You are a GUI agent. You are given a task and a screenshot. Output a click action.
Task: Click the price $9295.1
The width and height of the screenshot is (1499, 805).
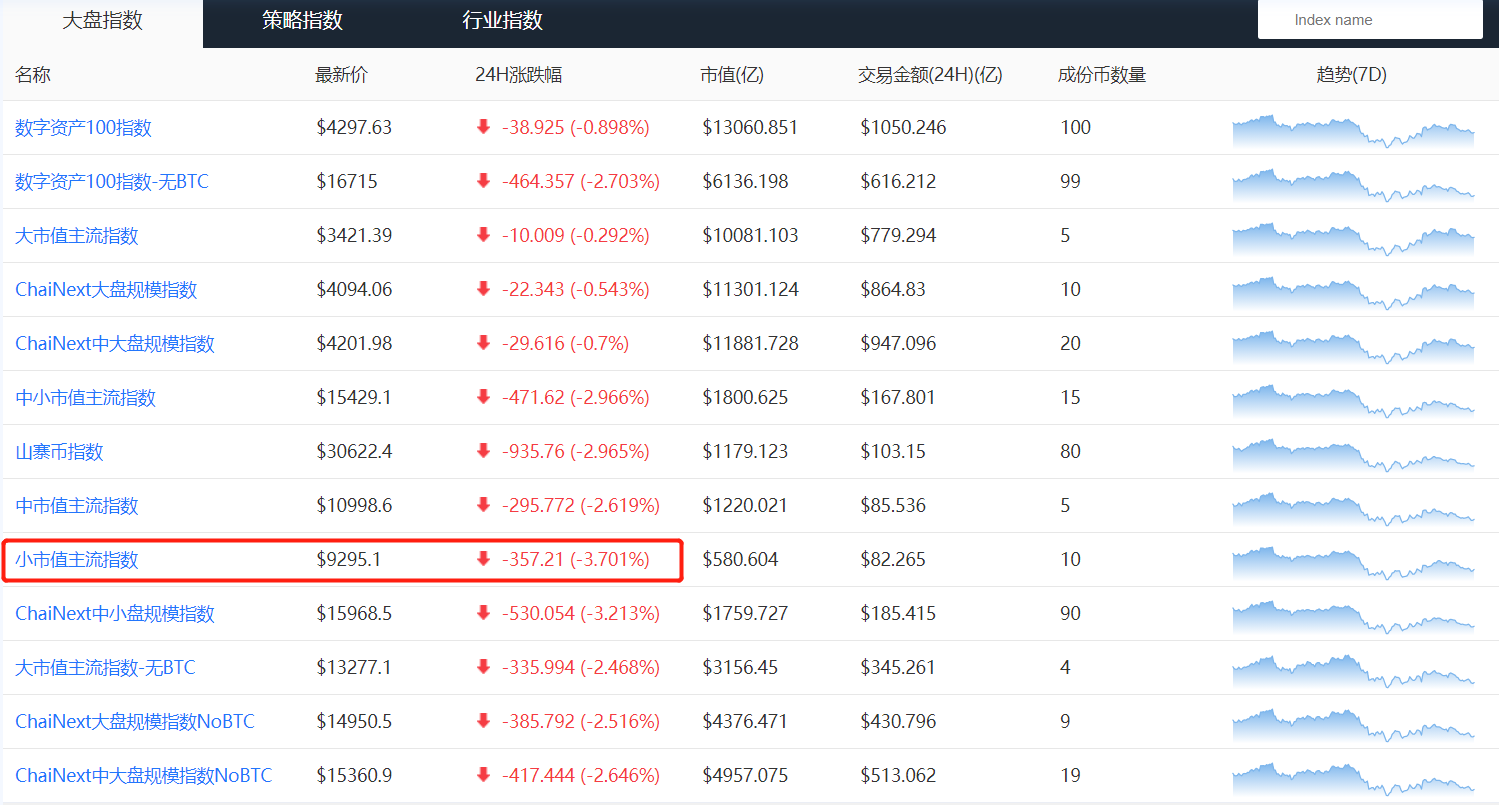[348, 560]
